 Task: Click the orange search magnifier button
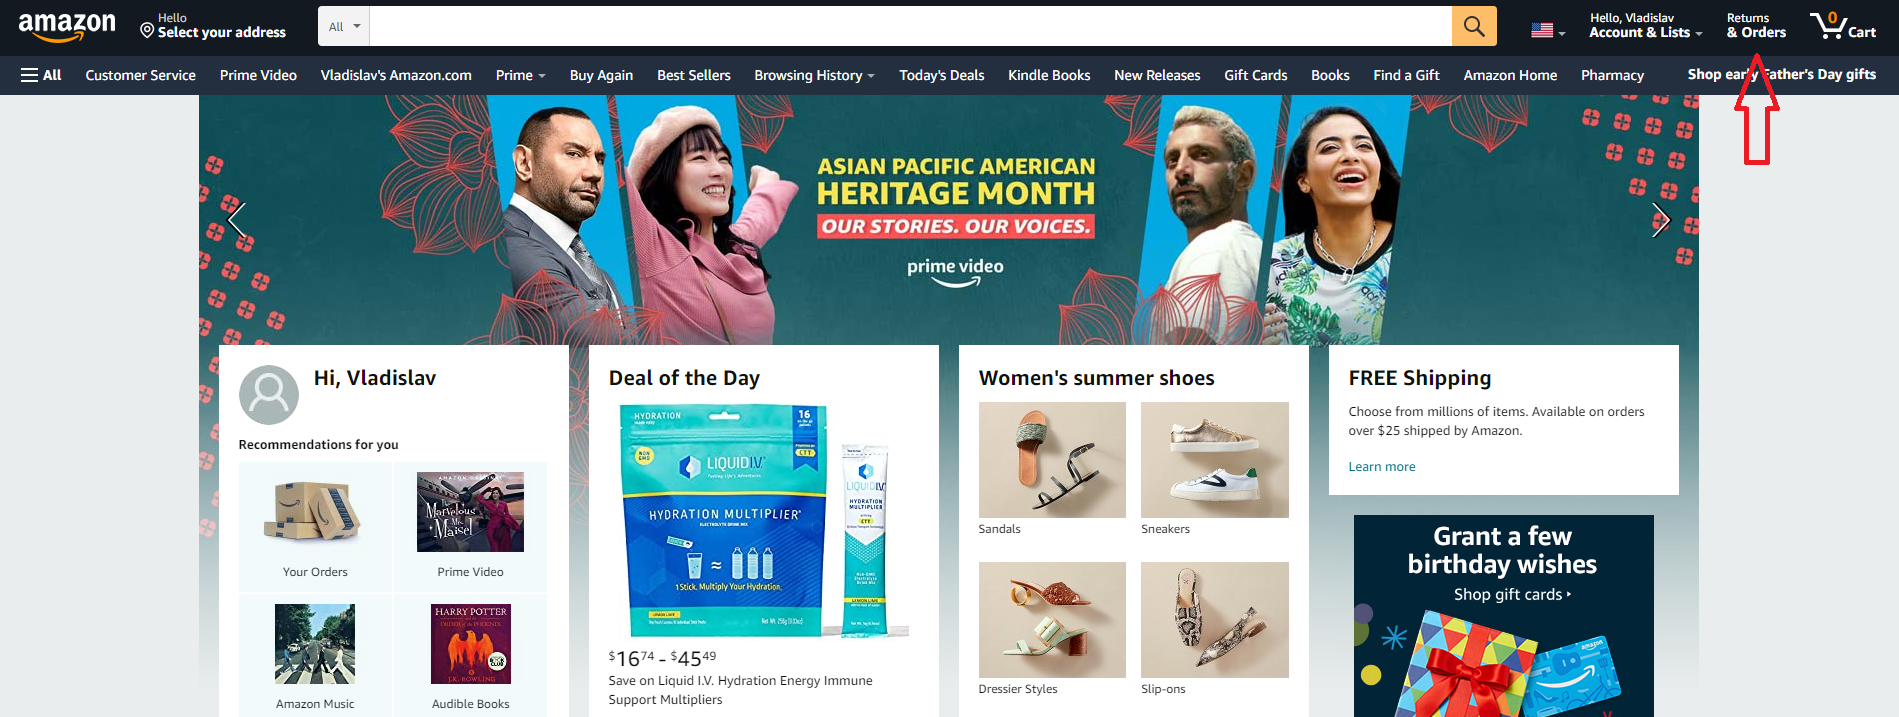(x=1474, y=26)
